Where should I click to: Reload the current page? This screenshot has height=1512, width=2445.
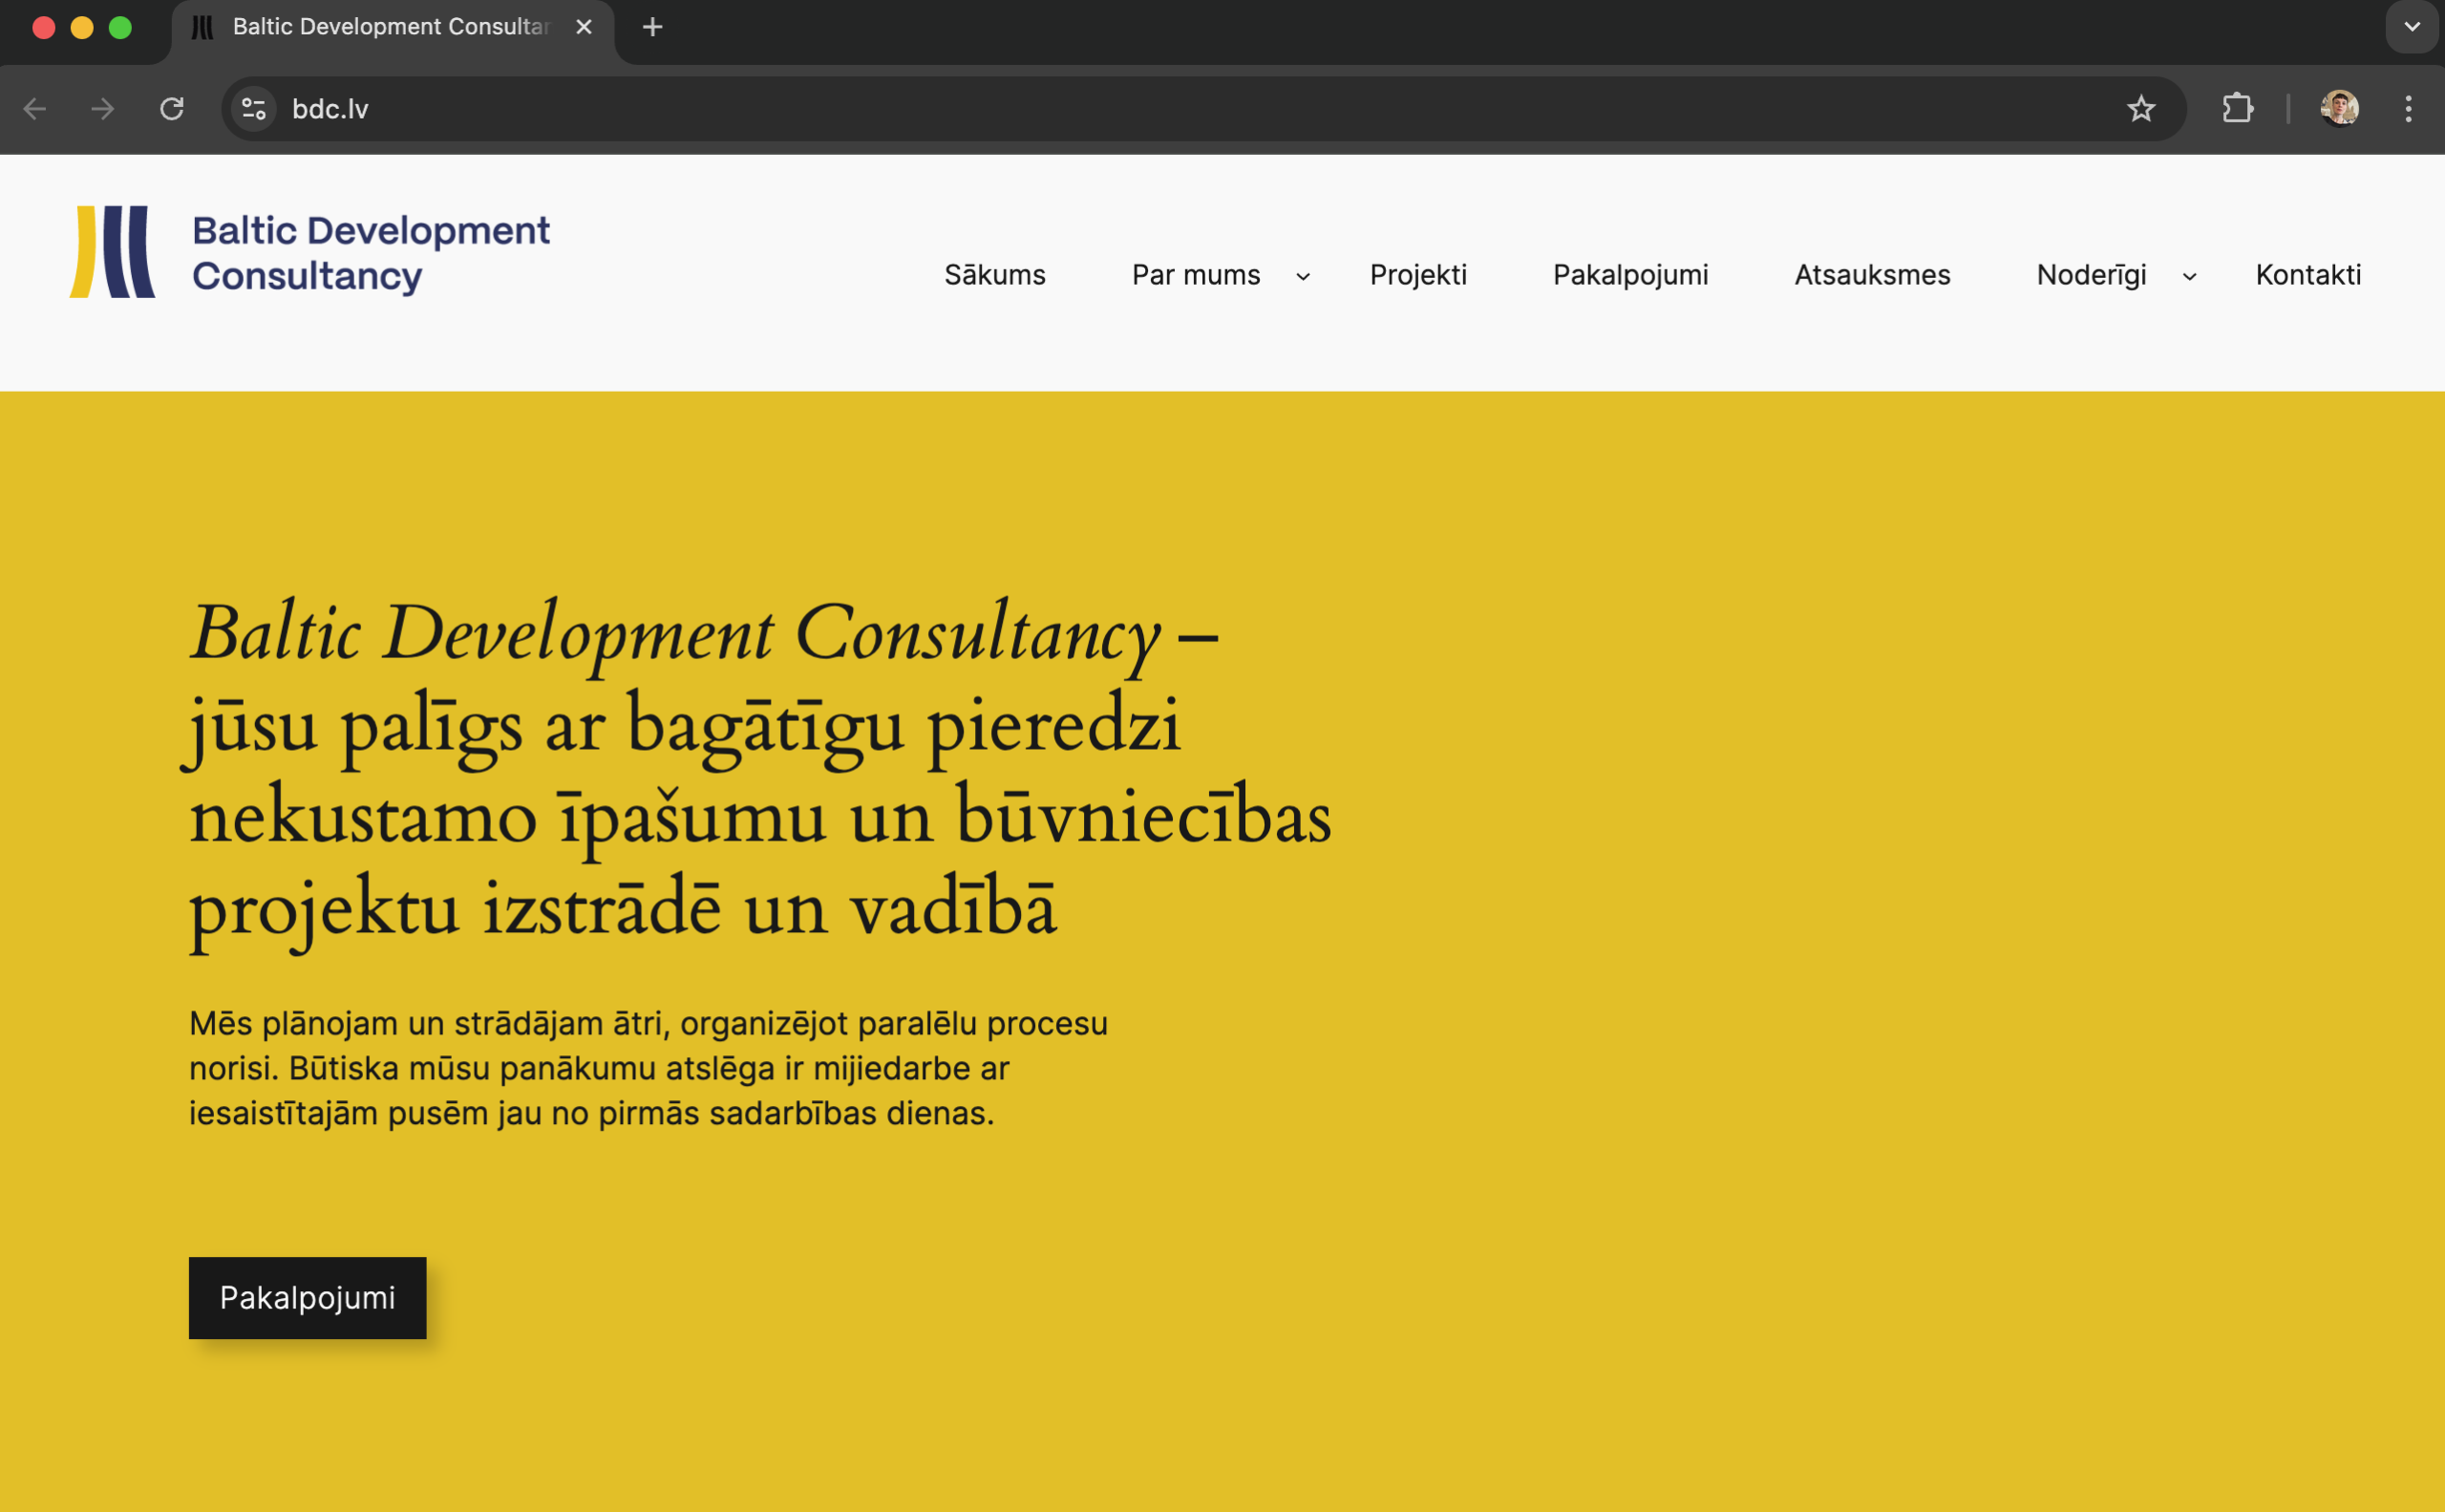click(x=172, y=108)
